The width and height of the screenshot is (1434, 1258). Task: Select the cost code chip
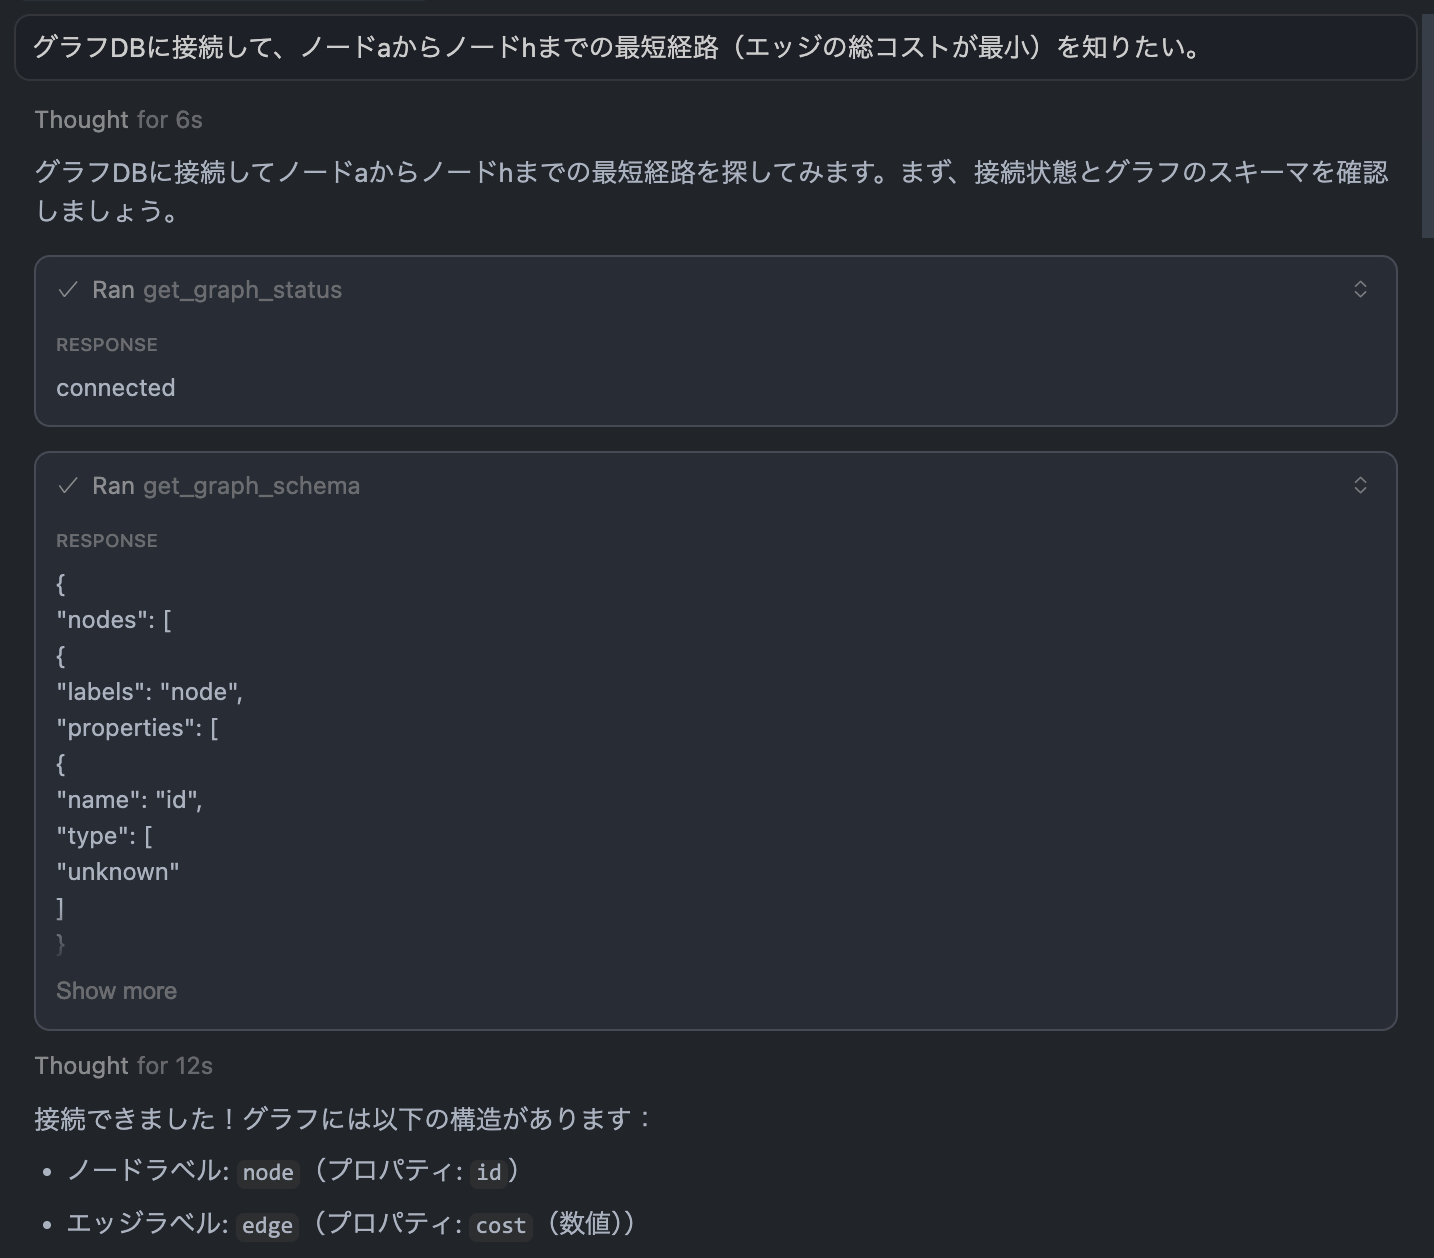coord(500,1225)
